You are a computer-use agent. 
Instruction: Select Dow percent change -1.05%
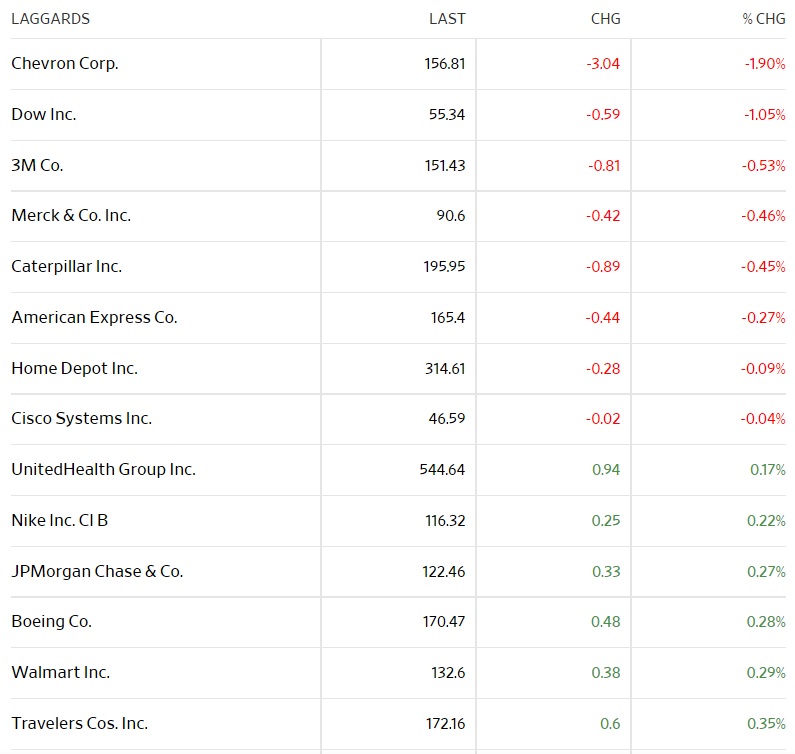(765, 115)
